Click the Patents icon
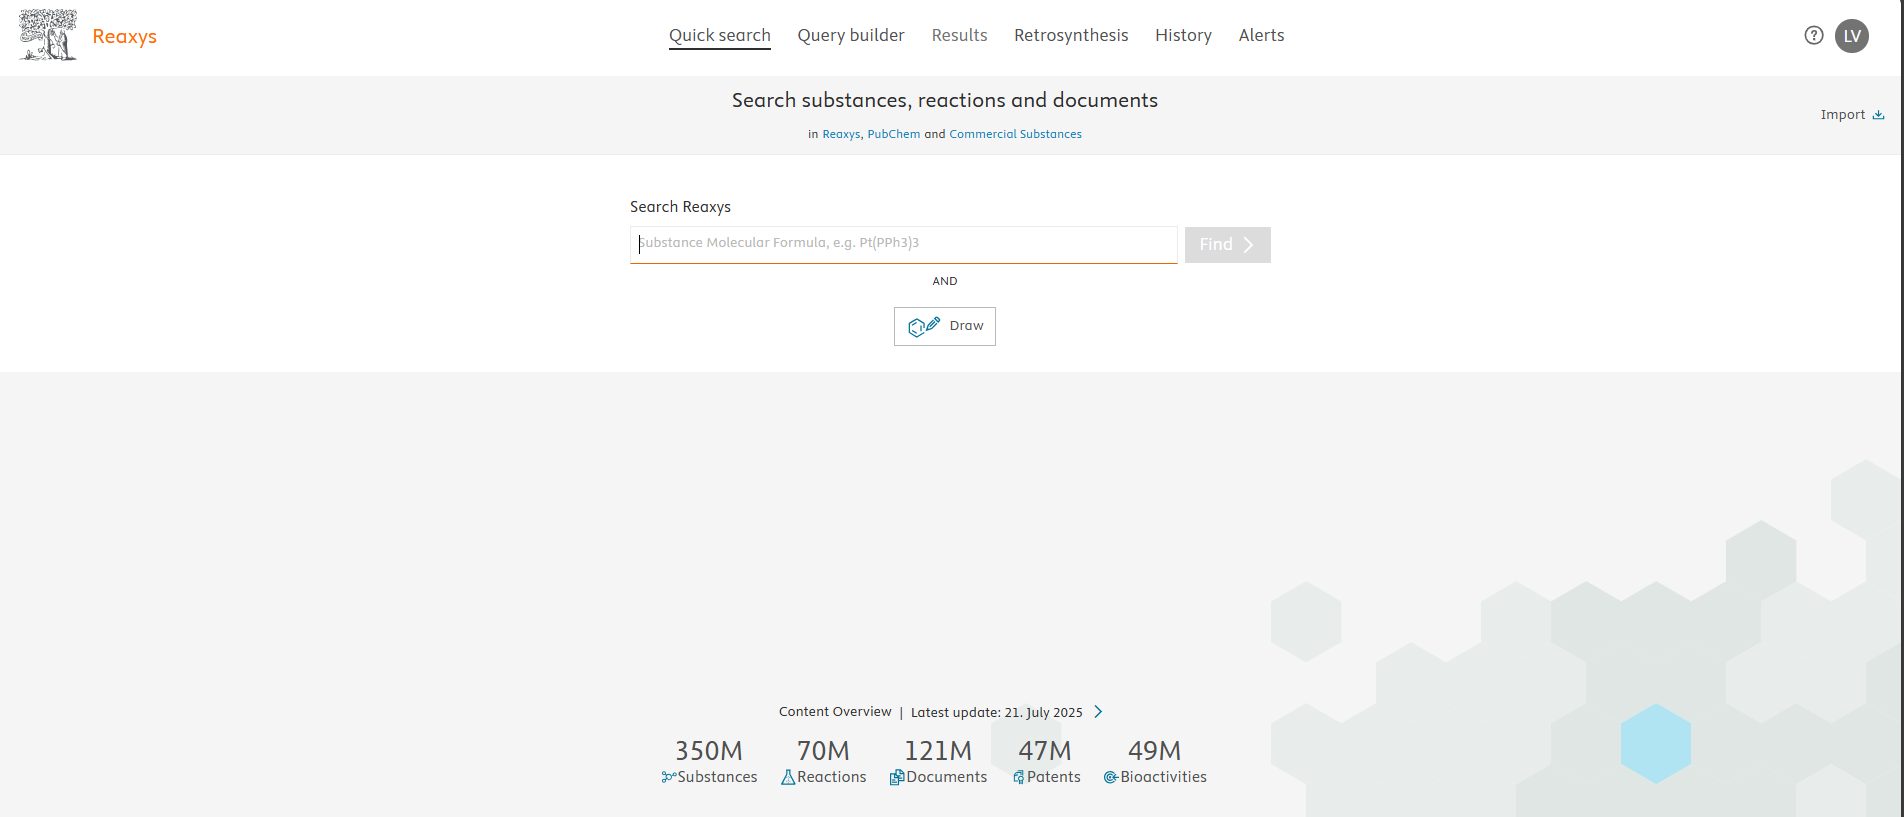Screen dimensions: 1904x817 (1019, 777)
